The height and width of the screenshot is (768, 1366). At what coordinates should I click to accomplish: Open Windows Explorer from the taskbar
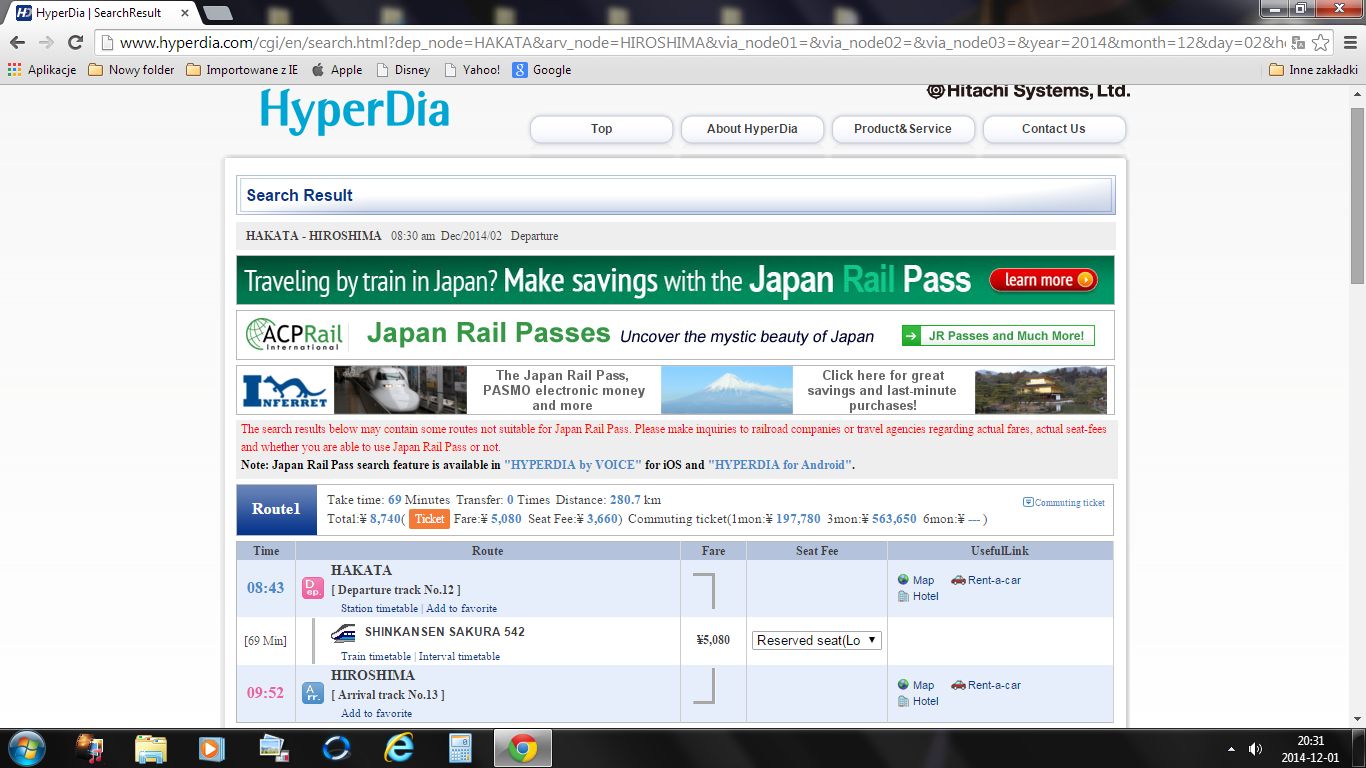click(x=151, y=748)
